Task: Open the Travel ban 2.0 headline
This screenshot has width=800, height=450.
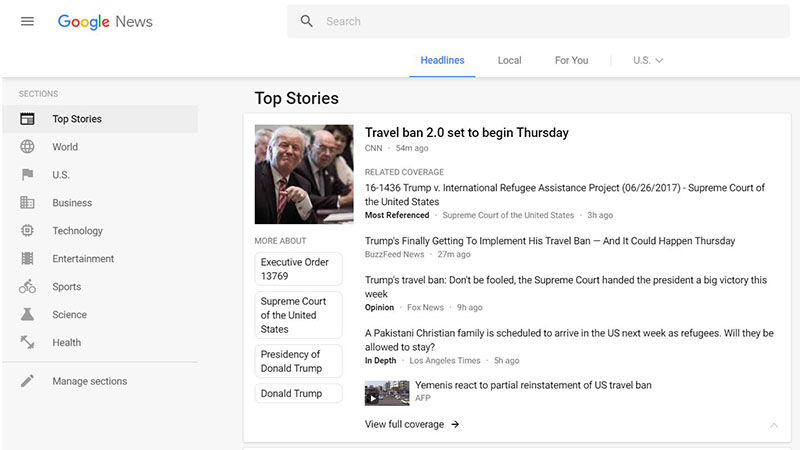Action: [x=466, y=132]
